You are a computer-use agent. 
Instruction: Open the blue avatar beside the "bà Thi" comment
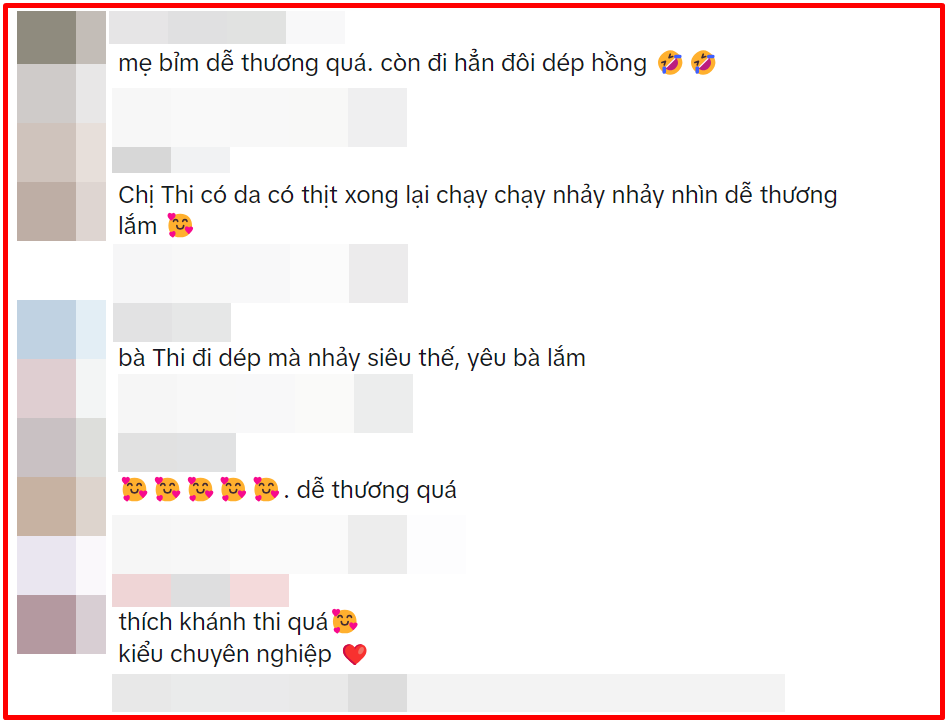62,329
